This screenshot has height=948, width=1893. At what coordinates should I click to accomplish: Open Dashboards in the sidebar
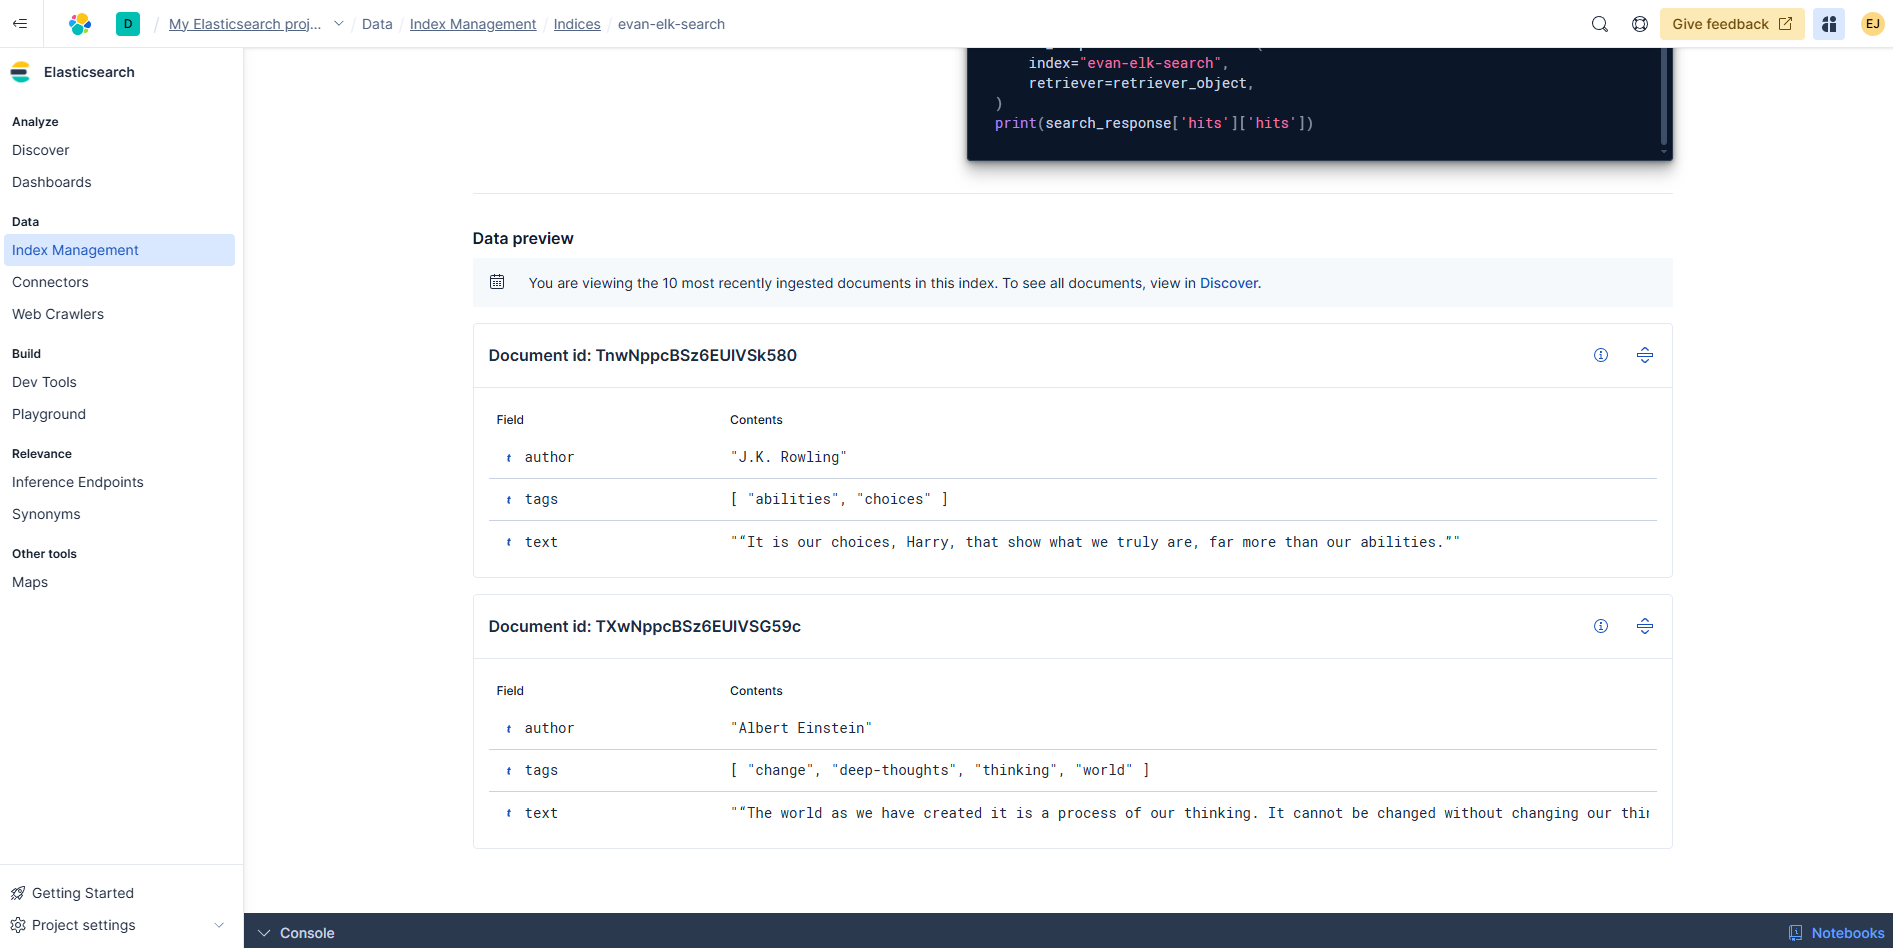[52, 182]
